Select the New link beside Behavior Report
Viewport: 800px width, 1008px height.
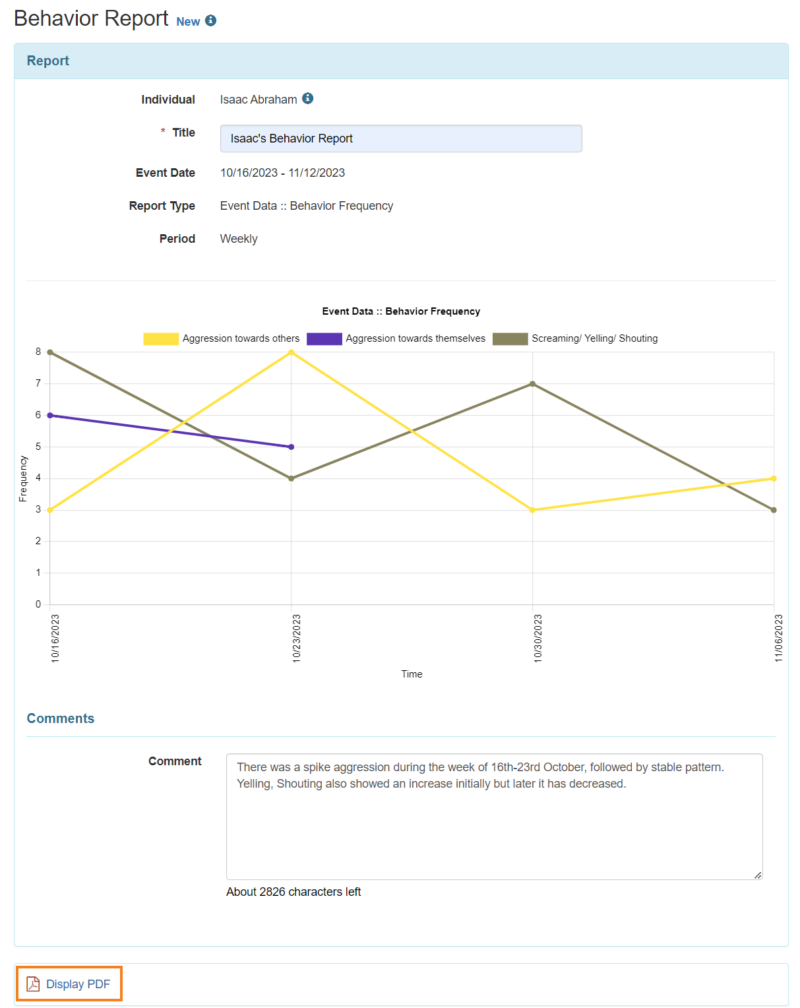pyautogui.click(x=188, y=21)
